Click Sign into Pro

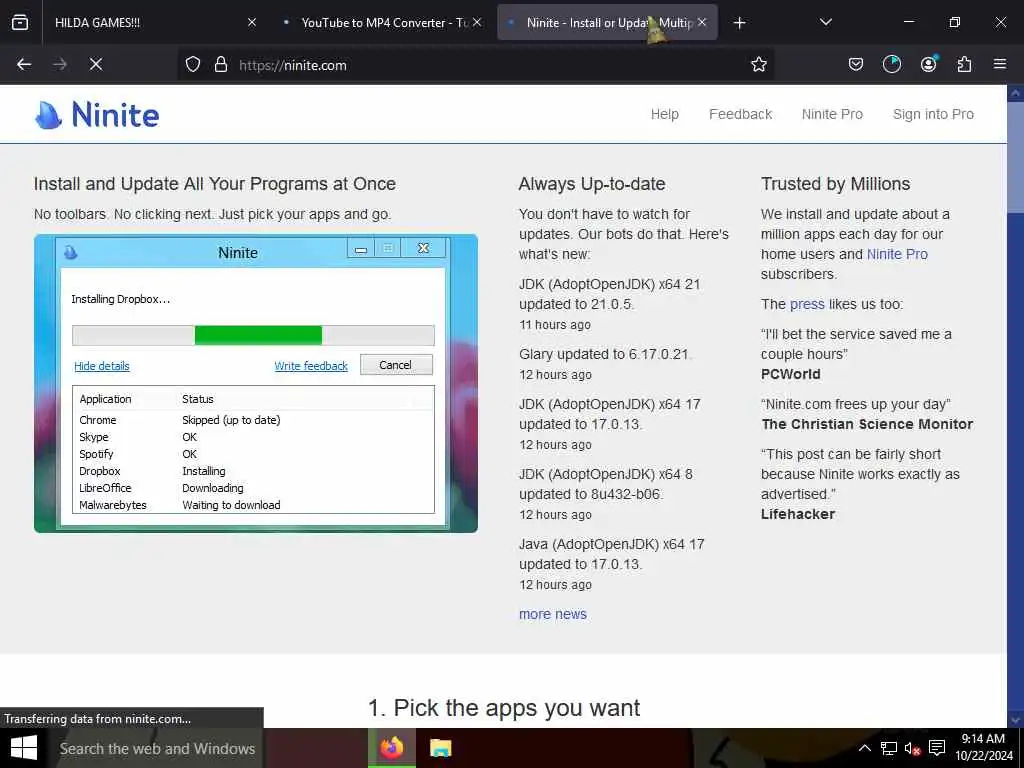coord(933,114)
